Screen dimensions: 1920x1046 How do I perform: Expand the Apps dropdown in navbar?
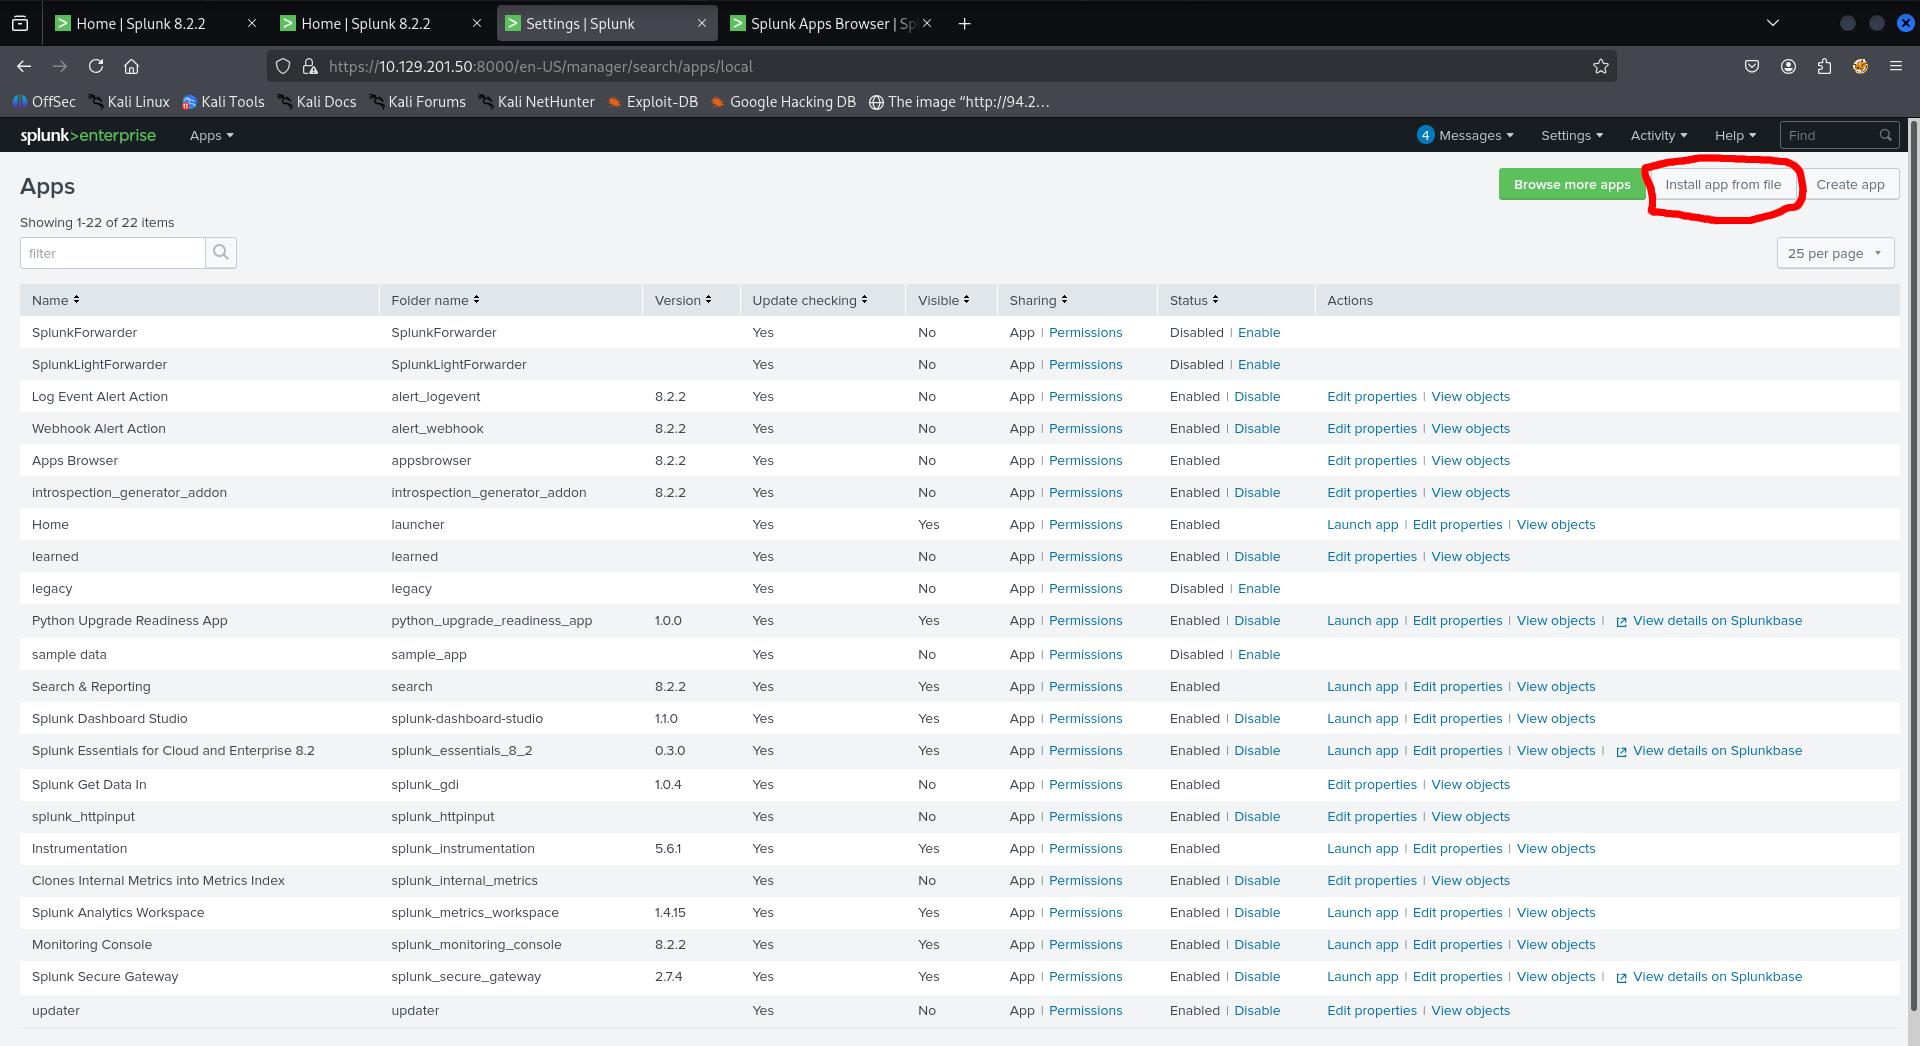(211, 135)
